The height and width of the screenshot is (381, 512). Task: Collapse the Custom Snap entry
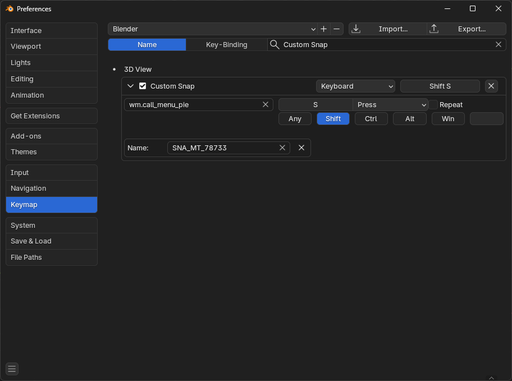[130, 86]
